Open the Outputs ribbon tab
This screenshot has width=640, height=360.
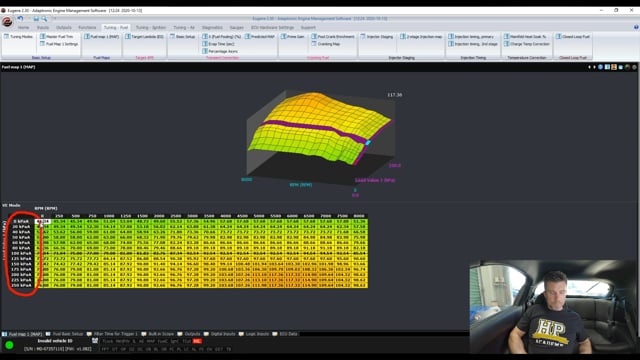click(x=64, y=27)
